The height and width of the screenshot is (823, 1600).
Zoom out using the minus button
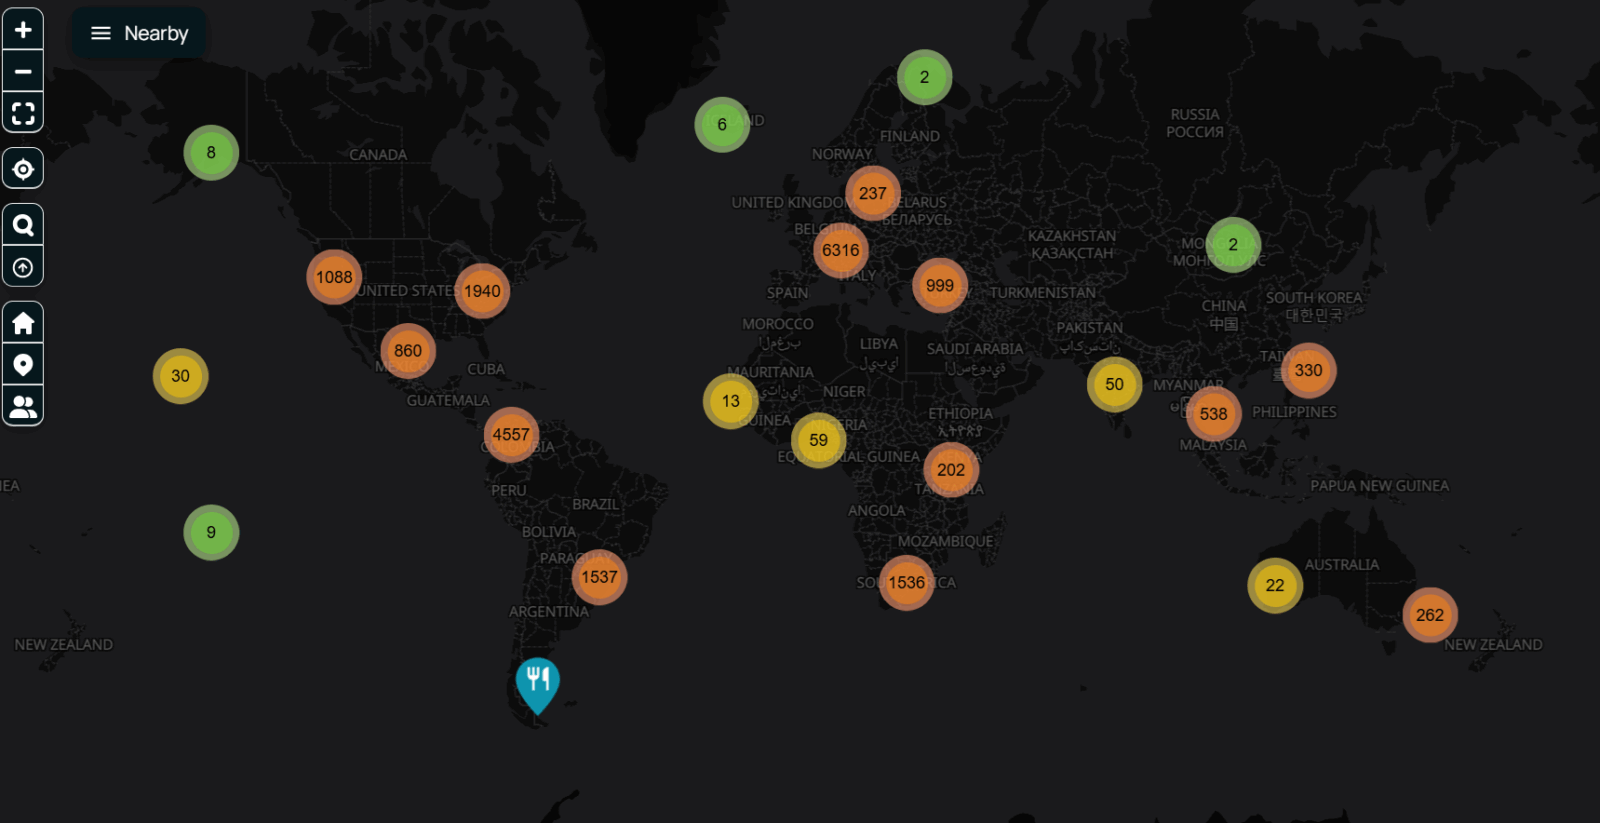(23, 72)
